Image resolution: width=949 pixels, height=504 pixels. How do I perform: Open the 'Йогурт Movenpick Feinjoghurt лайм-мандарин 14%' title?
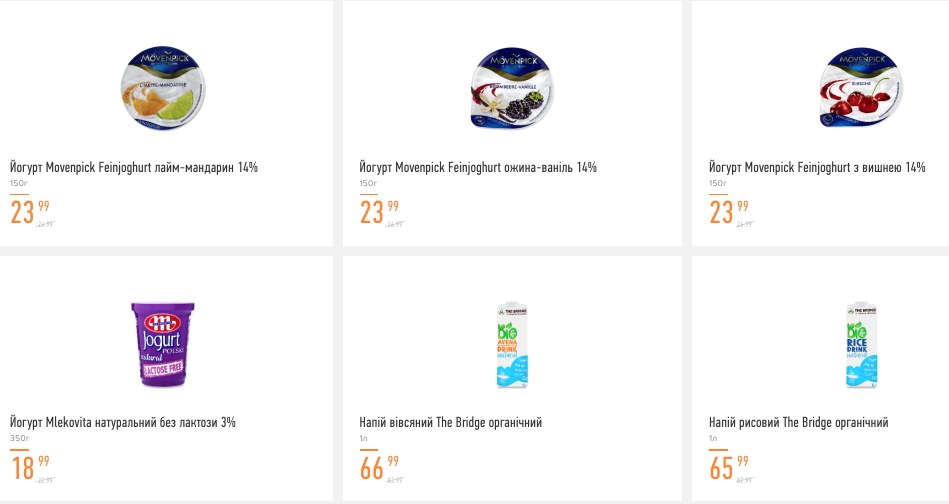point(134,167)
